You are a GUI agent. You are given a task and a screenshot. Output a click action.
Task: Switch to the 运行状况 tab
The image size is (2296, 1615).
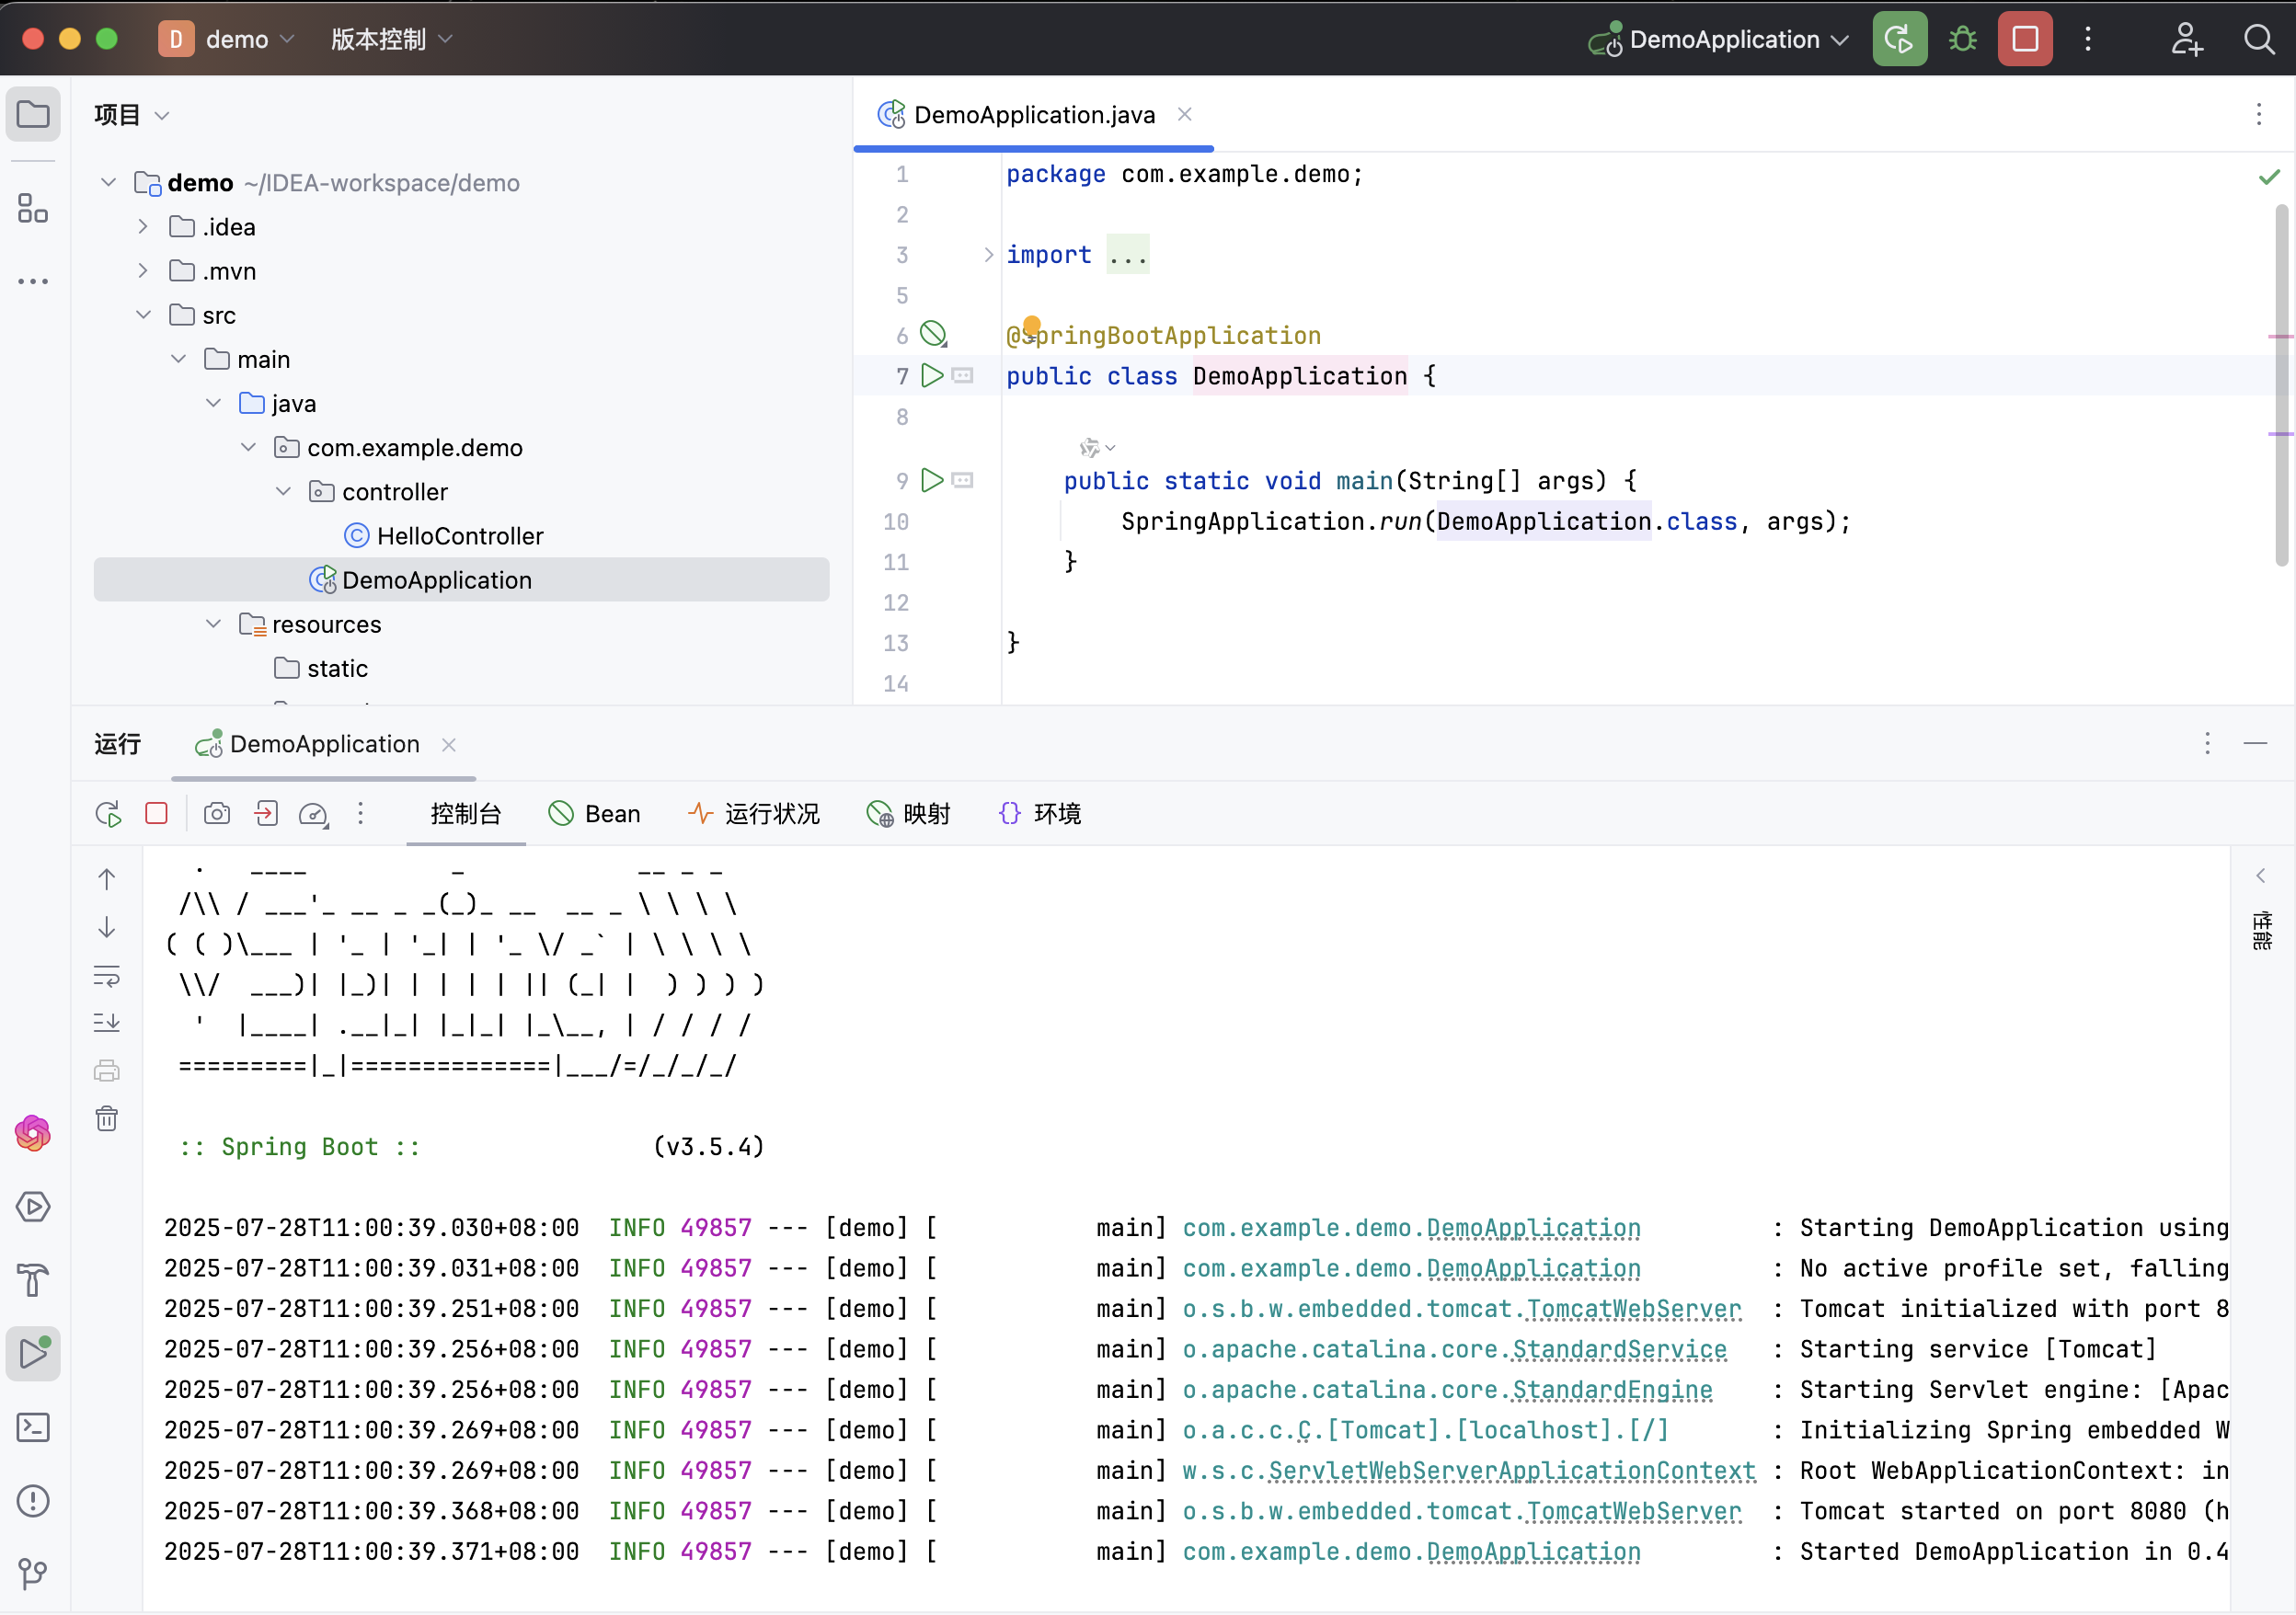[754, 813]
